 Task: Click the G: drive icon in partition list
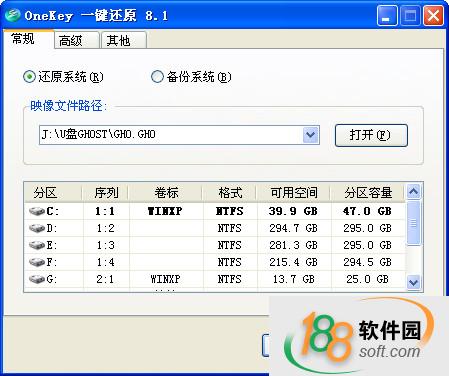click(x=37, y=279)
